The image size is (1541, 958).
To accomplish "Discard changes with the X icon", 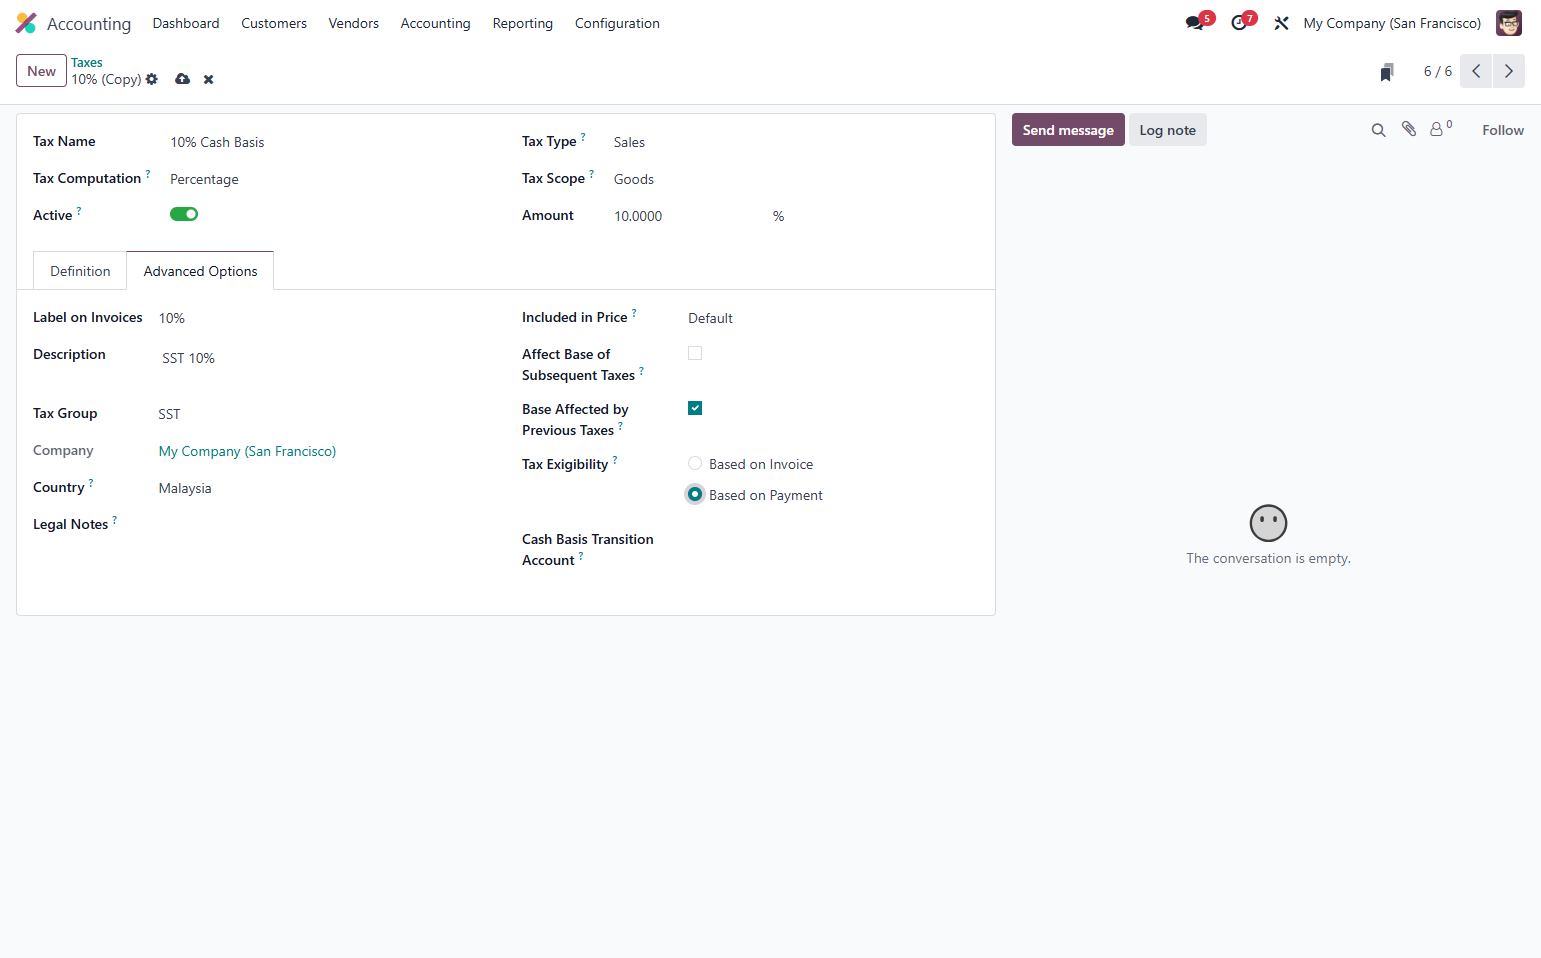I will coord(209,79).
